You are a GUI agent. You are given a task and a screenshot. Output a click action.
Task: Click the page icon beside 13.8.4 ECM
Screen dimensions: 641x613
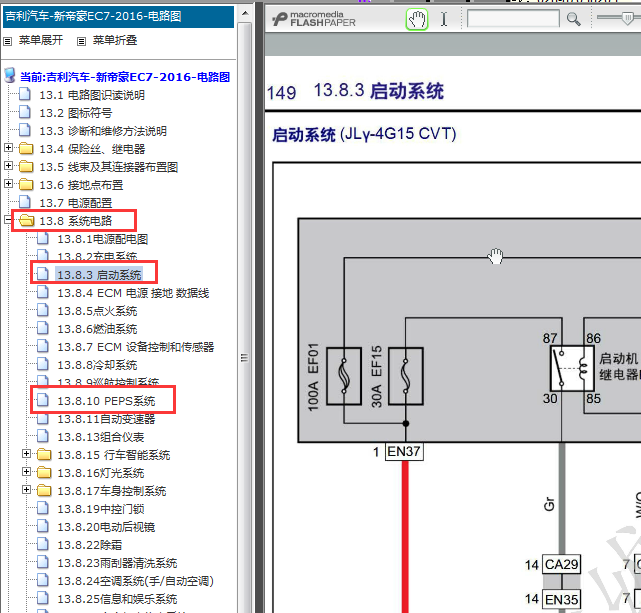pos(43,292)
